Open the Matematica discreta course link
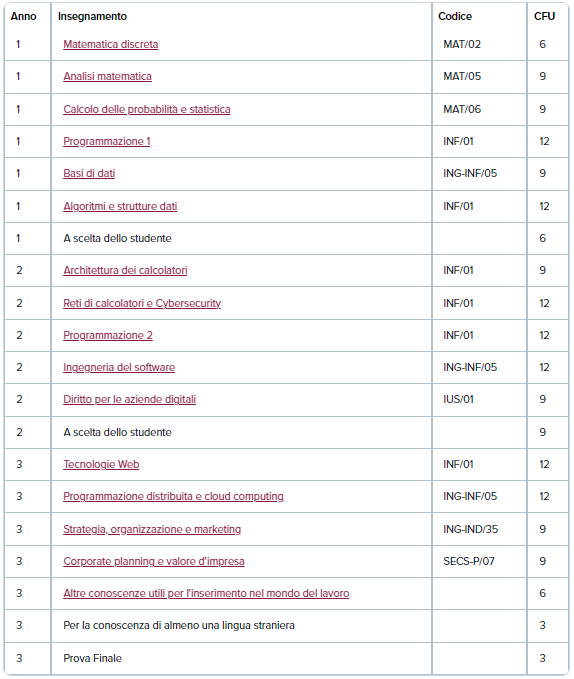This screenshot has height=679, width=574. tap(110, 45)
